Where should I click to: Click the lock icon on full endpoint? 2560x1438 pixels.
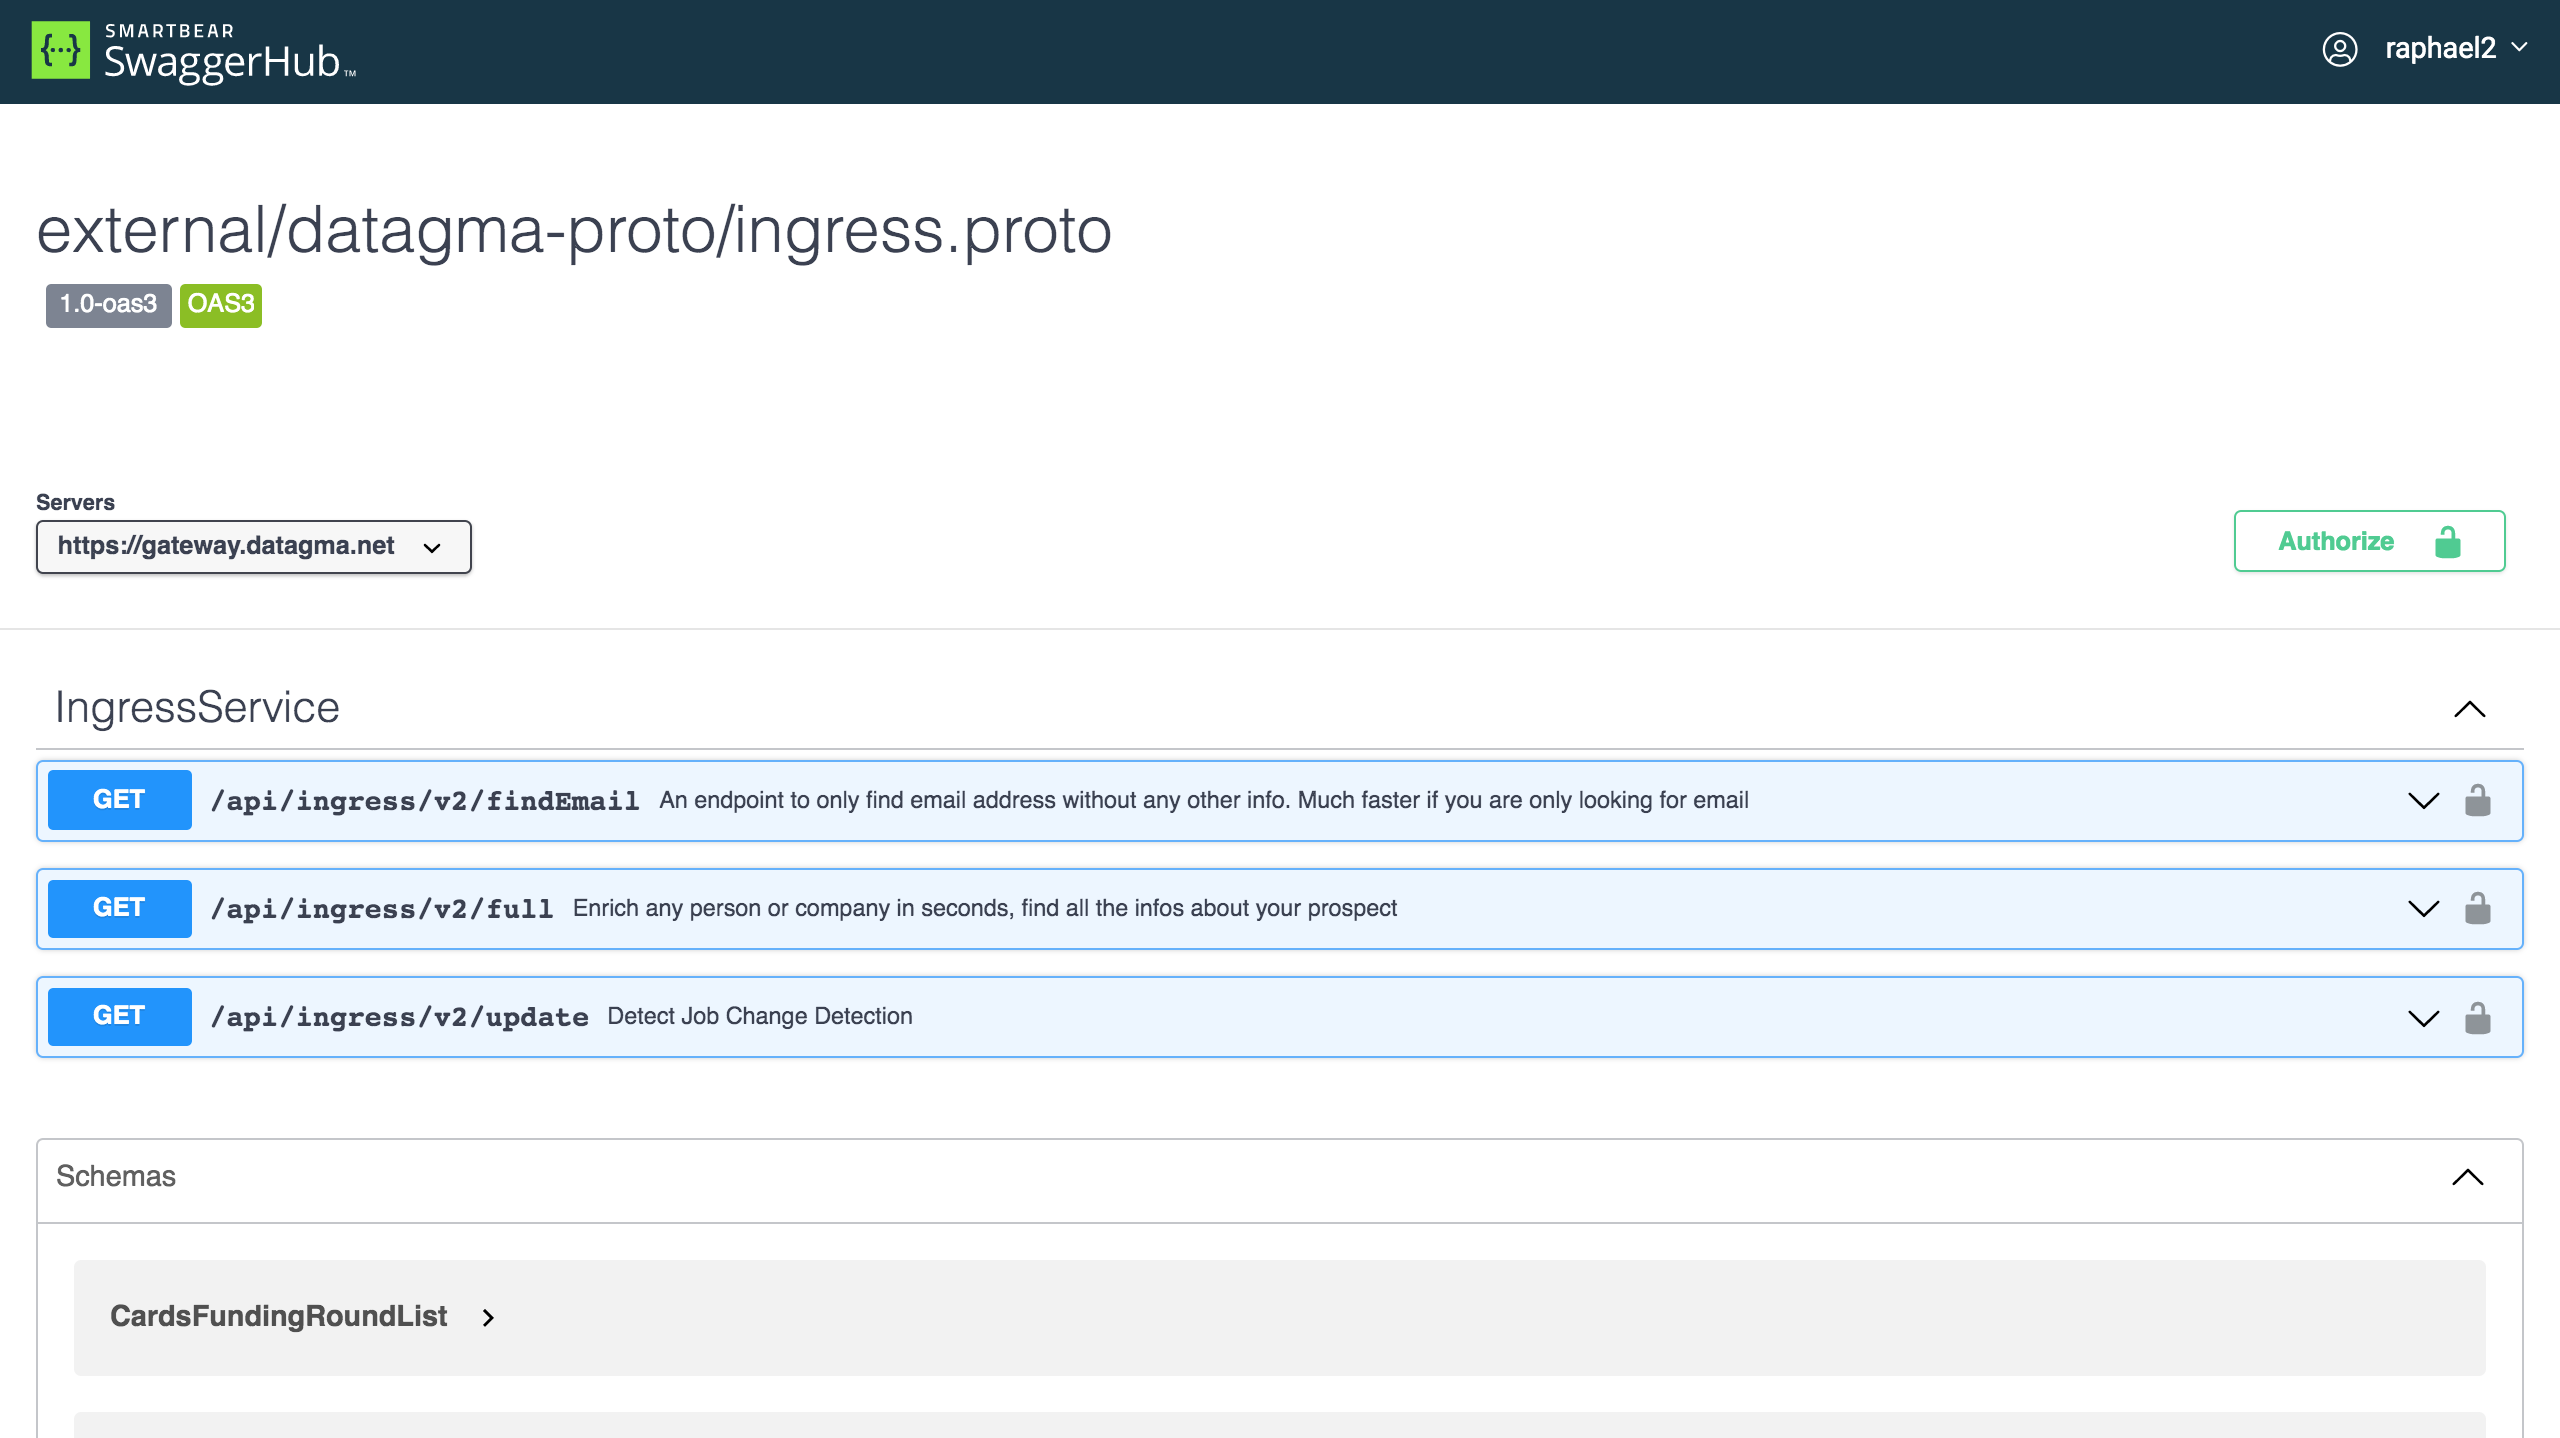tap(2477, 909)
